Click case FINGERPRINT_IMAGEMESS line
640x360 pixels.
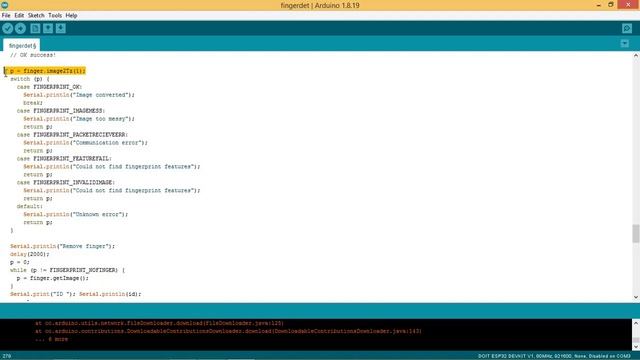[61, 111]
